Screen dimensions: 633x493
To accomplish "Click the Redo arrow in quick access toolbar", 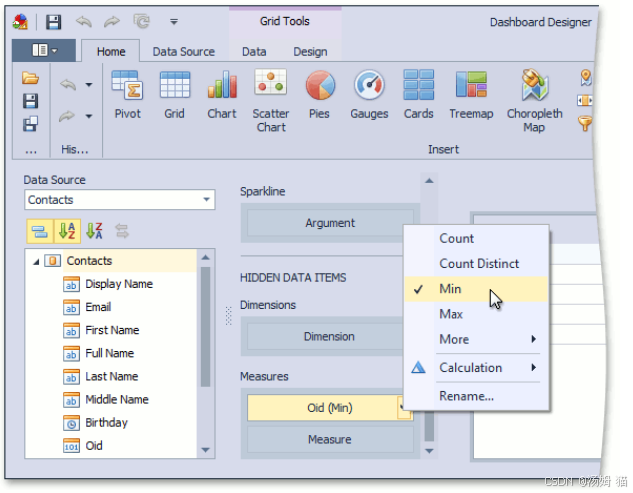I will pyautogui.click(x=112, y=21).
